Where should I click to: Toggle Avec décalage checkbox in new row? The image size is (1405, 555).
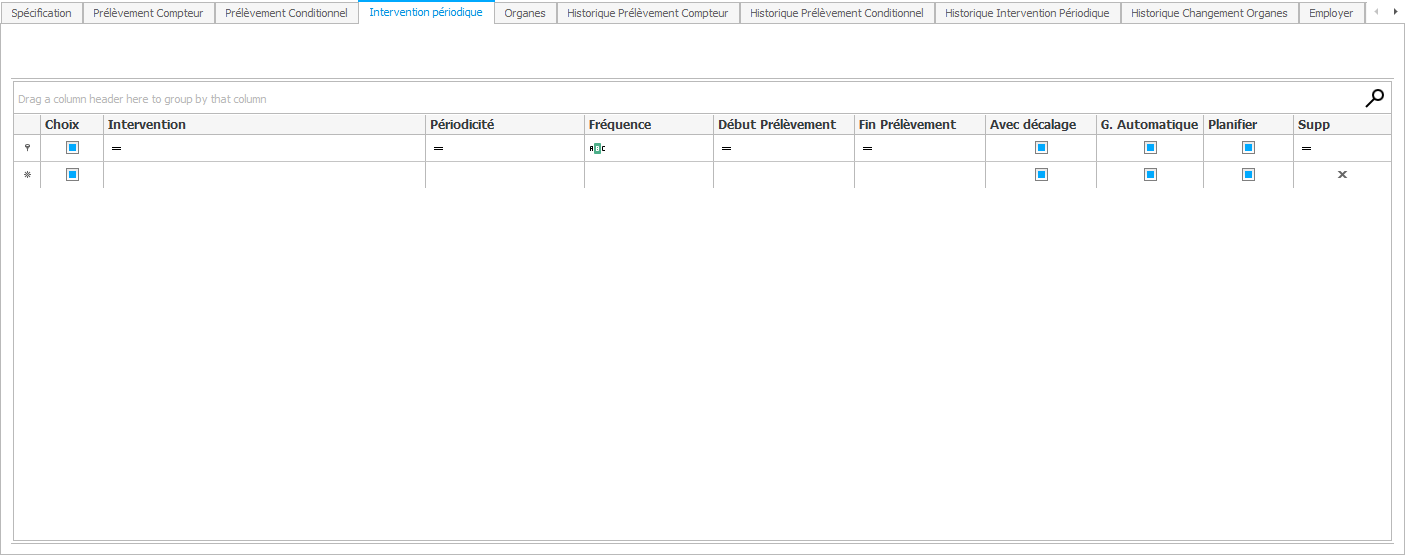1041,175
